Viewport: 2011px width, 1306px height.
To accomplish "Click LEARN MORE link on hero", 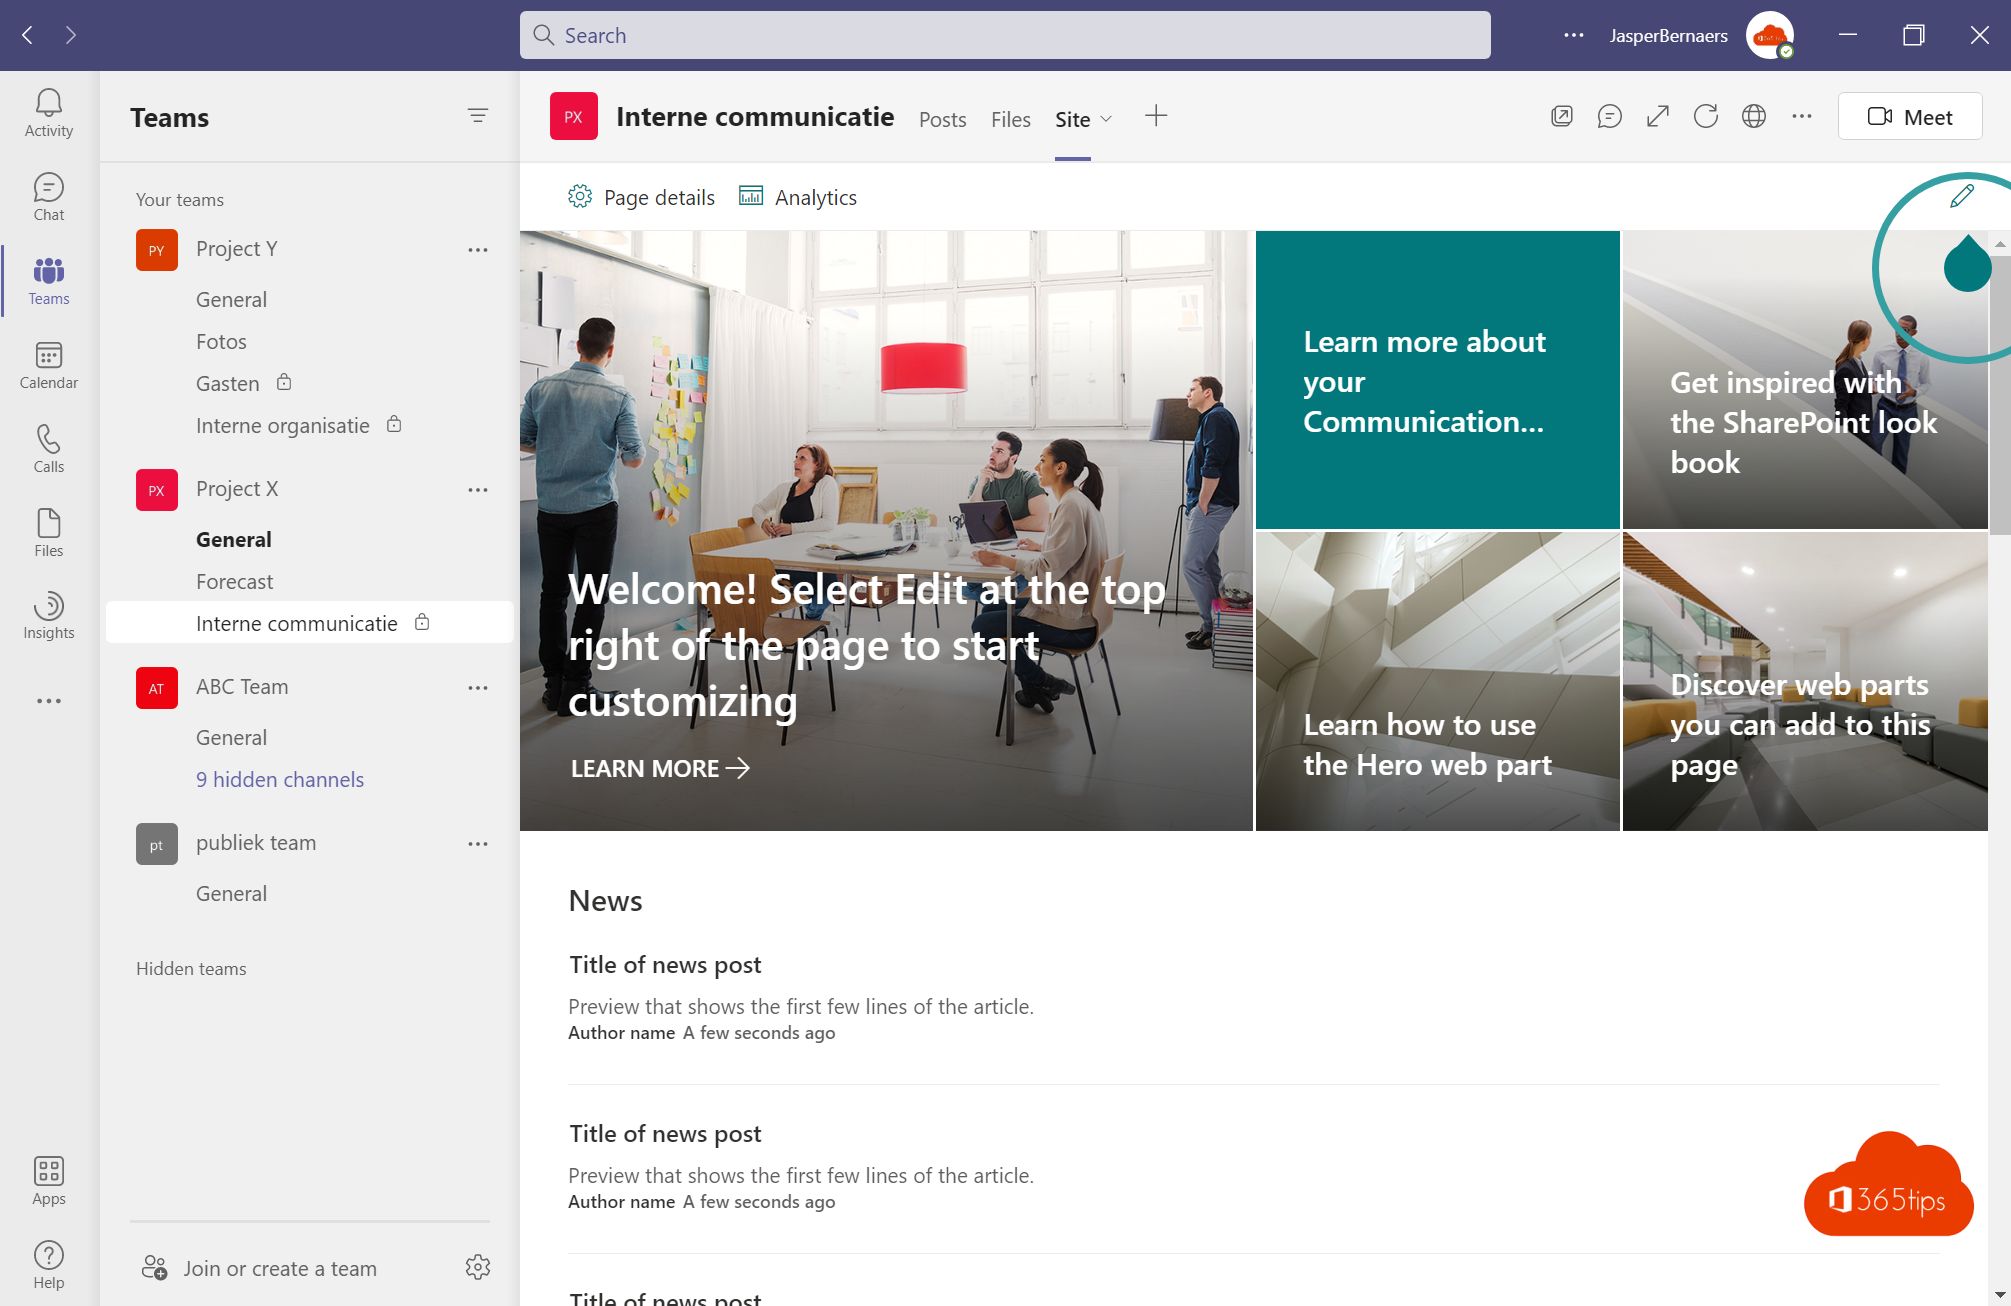I will tap(659, 768).
